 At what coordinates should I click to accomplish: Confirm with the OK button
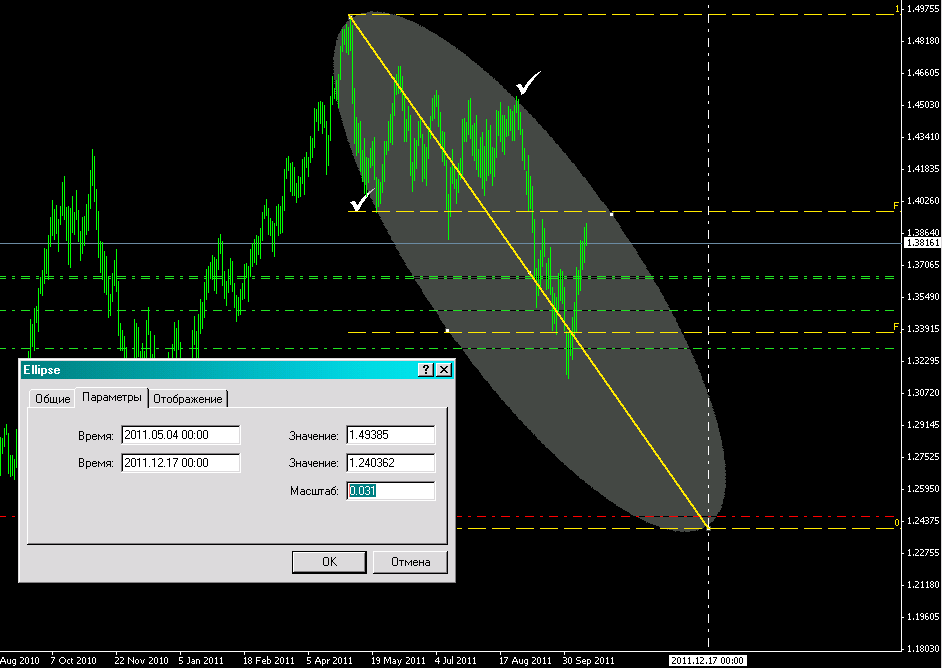329,562
